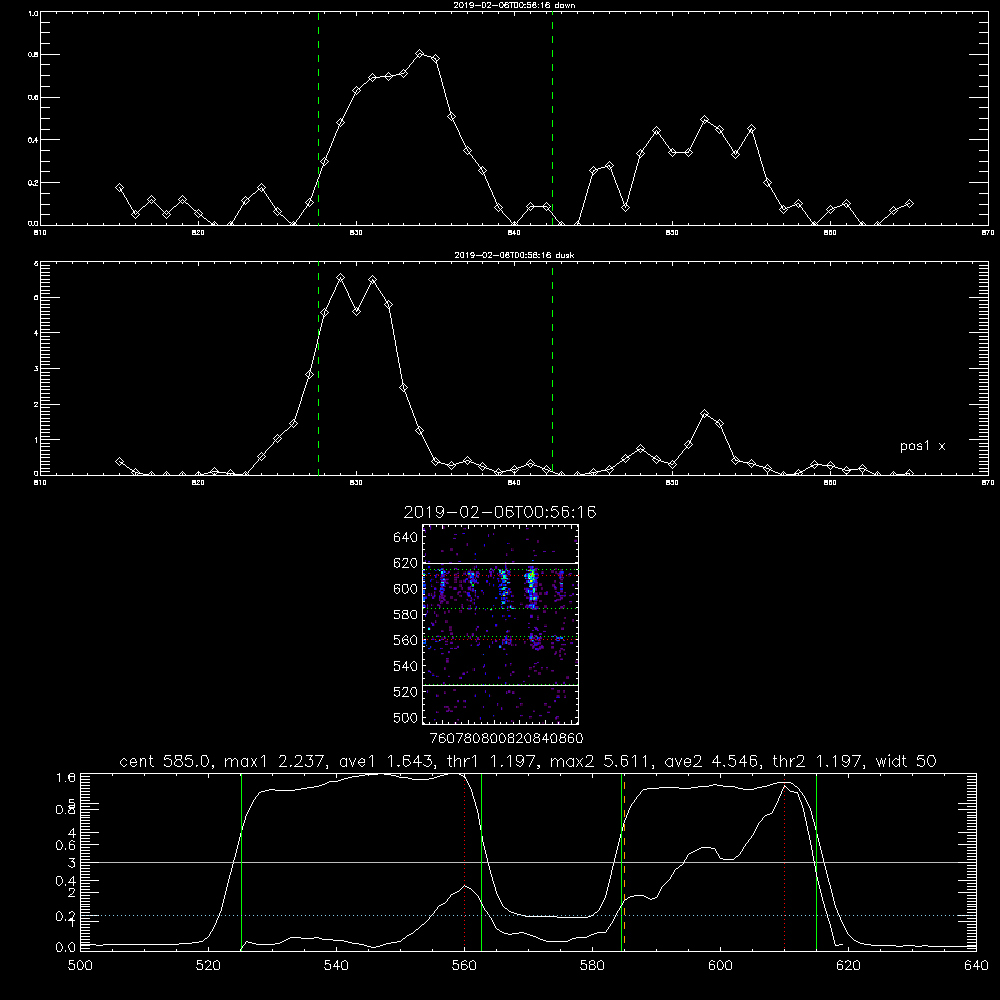Click the dusk plot small peak diamond near 852
The height and width of the screenshot is (1000, 1000).
tap(704, 413)
